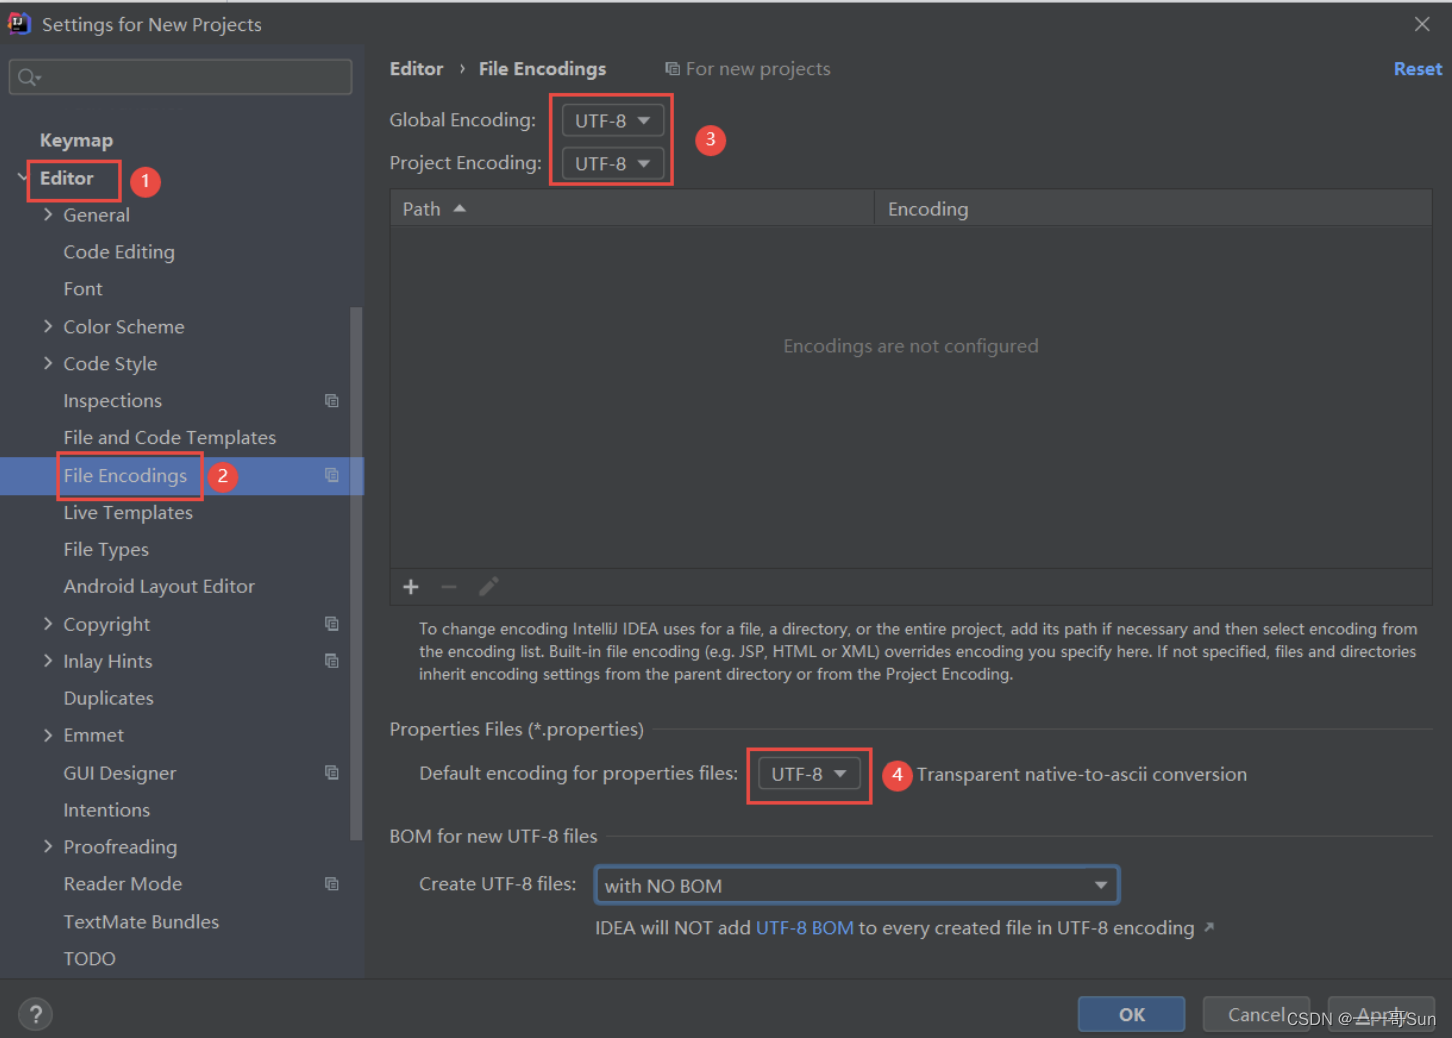
Task: Open help with the question mark icon
Action: click(36, 1014)
